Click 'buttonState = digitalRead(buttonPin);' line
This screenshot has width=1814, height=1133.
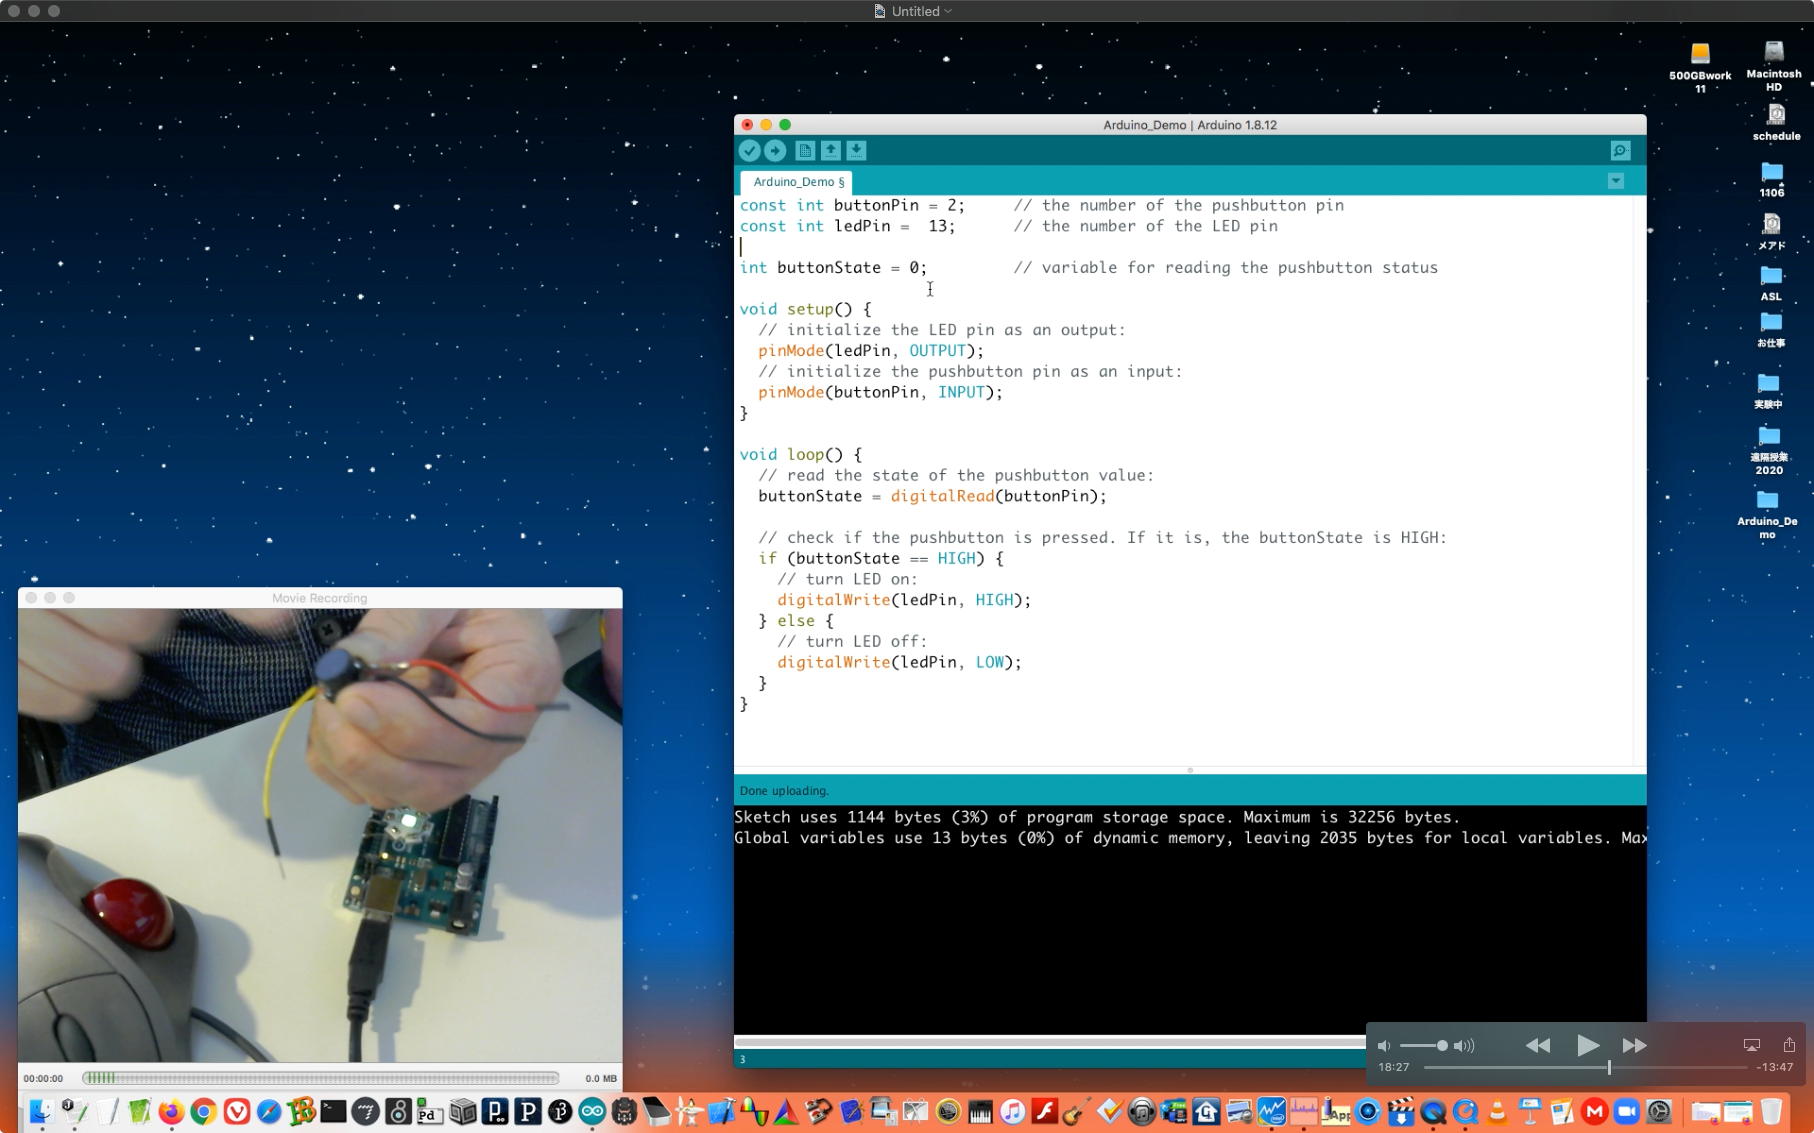(x=932, y=497)
